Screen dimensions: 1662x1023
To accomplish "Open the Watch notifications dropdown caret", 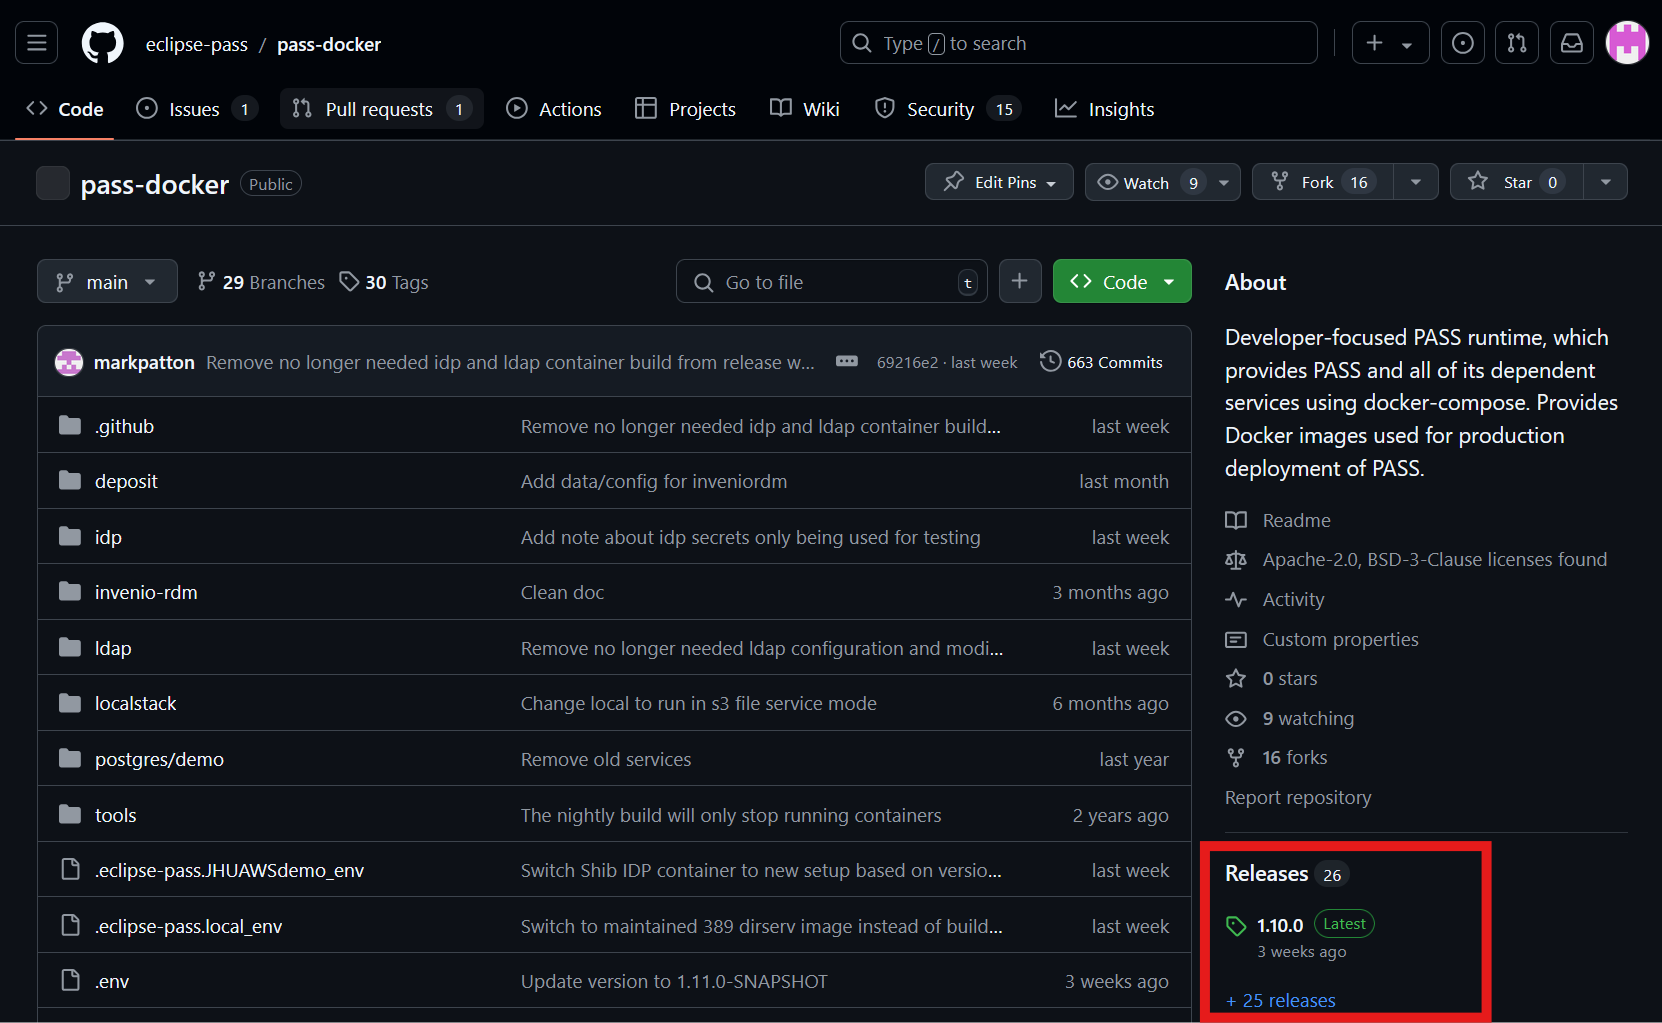I will [x=1224, y=183].
